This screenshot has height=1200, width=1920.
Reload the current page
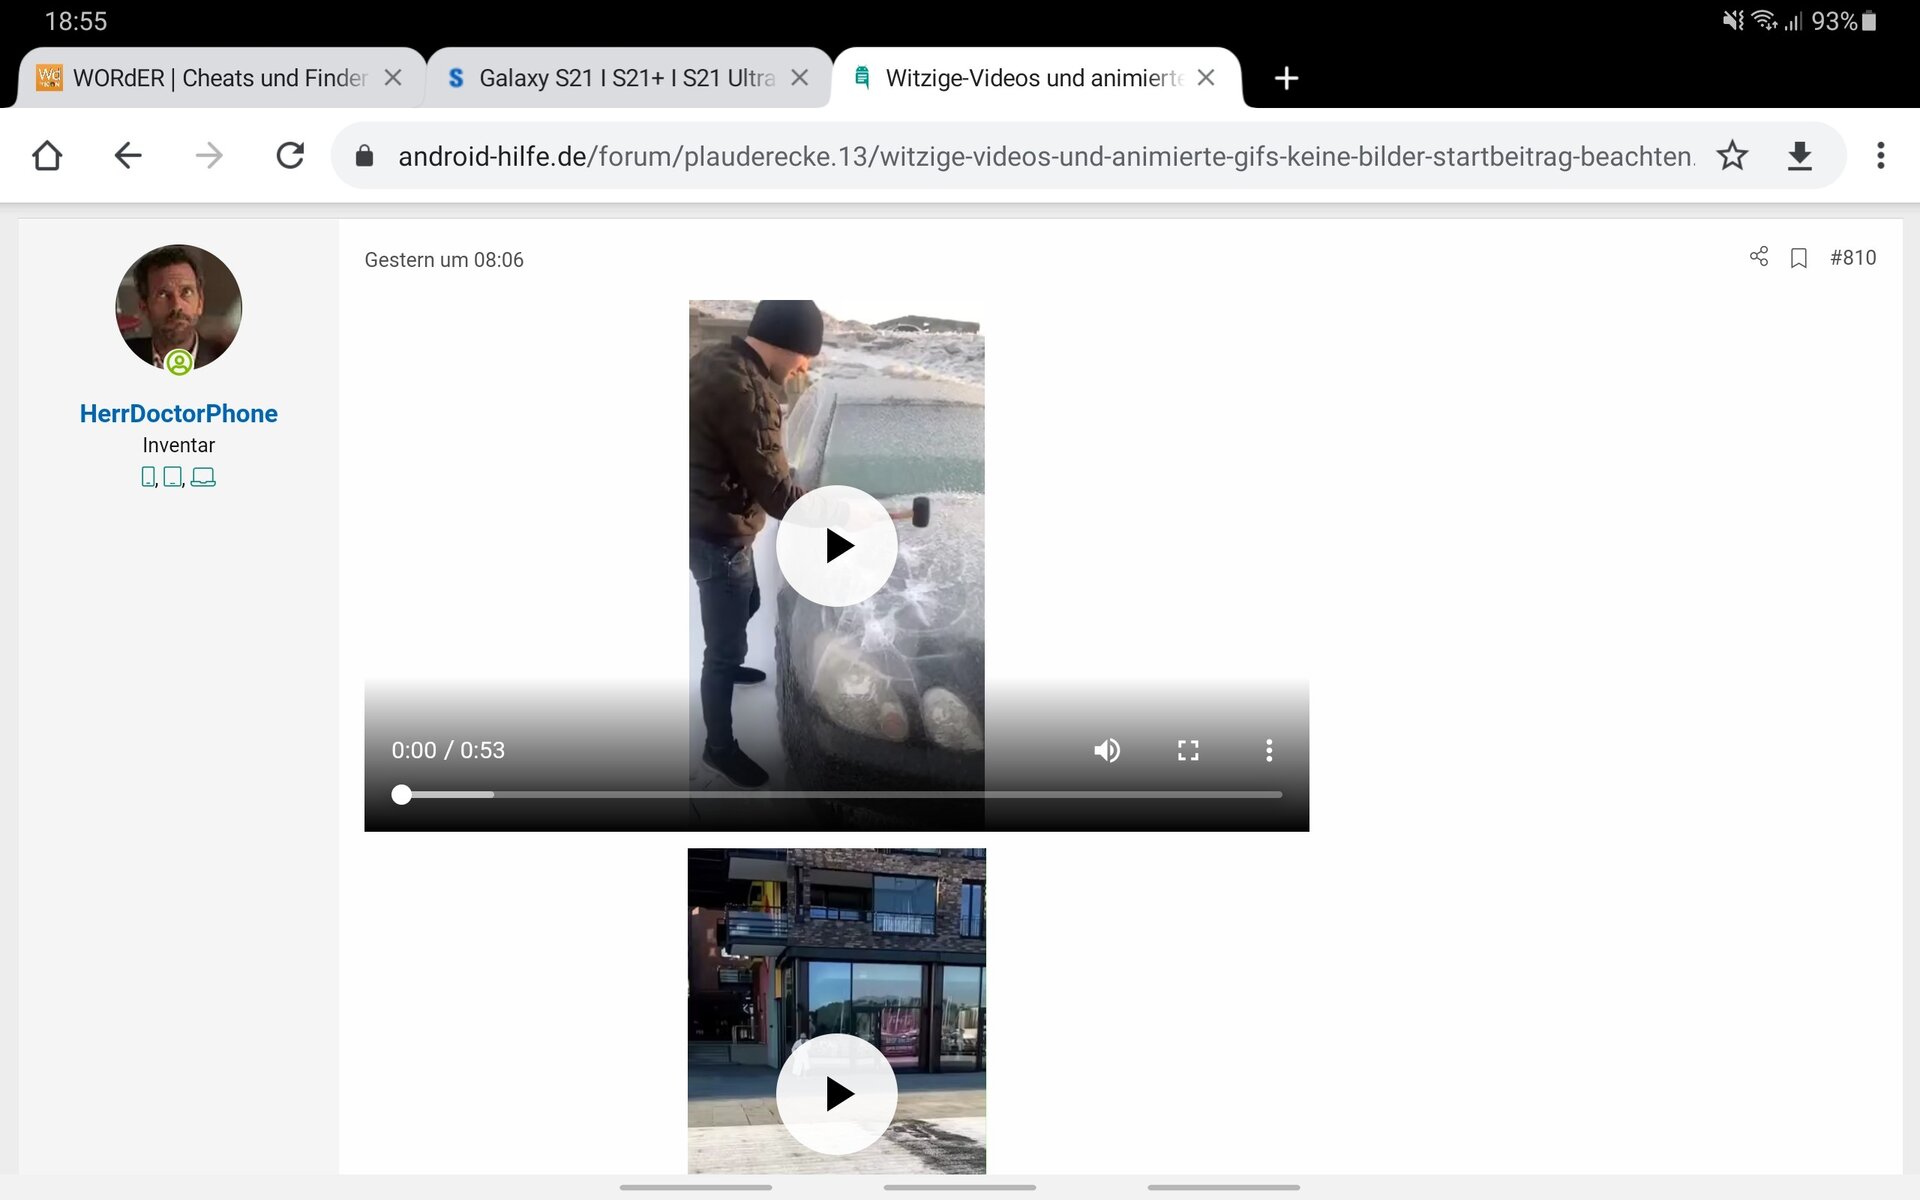[x=290, y=156]
